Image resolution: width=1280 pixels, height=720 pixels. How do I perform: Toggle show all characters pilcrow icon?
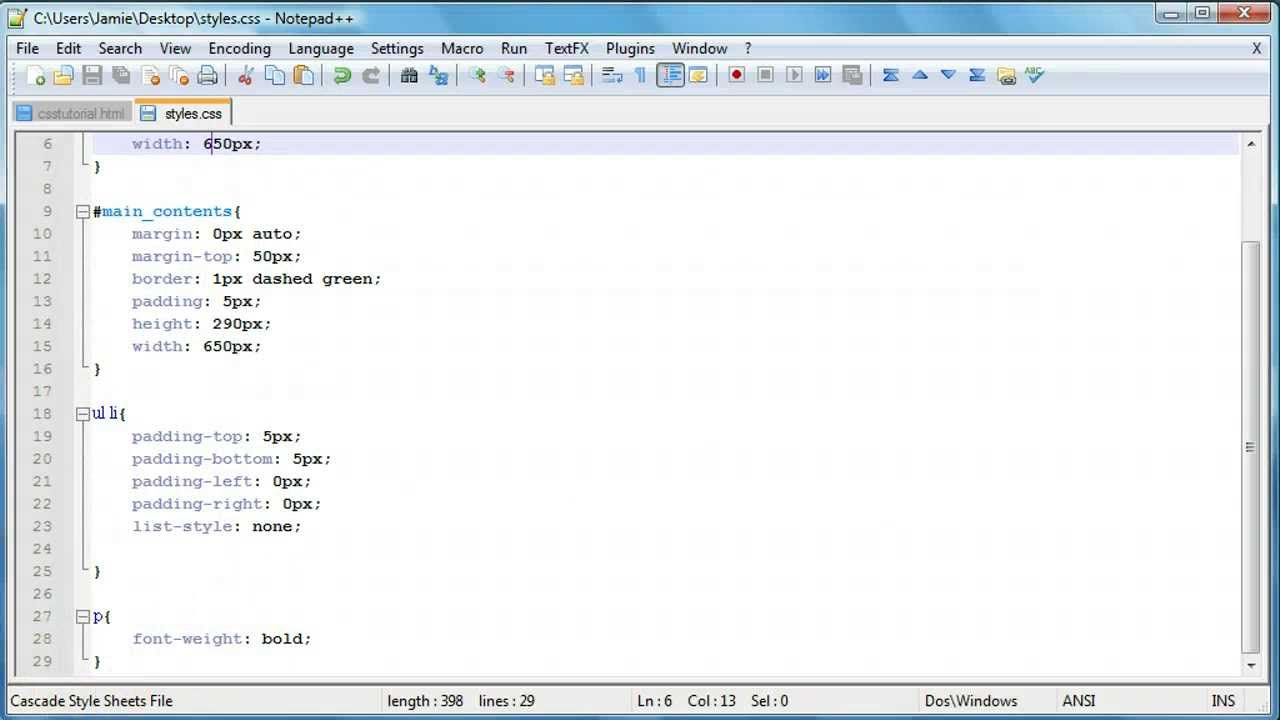coord(641,76)
